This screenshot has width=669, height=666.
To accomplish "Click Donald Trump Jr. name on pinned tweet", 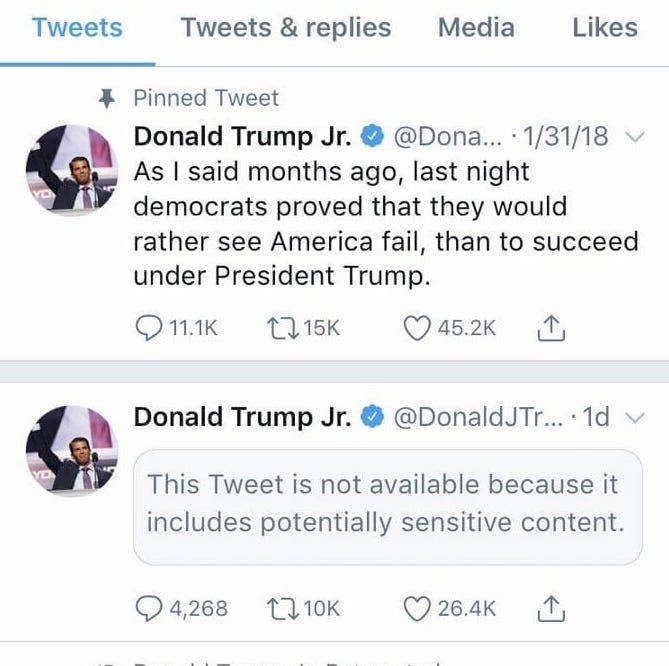I will [243, 136].
